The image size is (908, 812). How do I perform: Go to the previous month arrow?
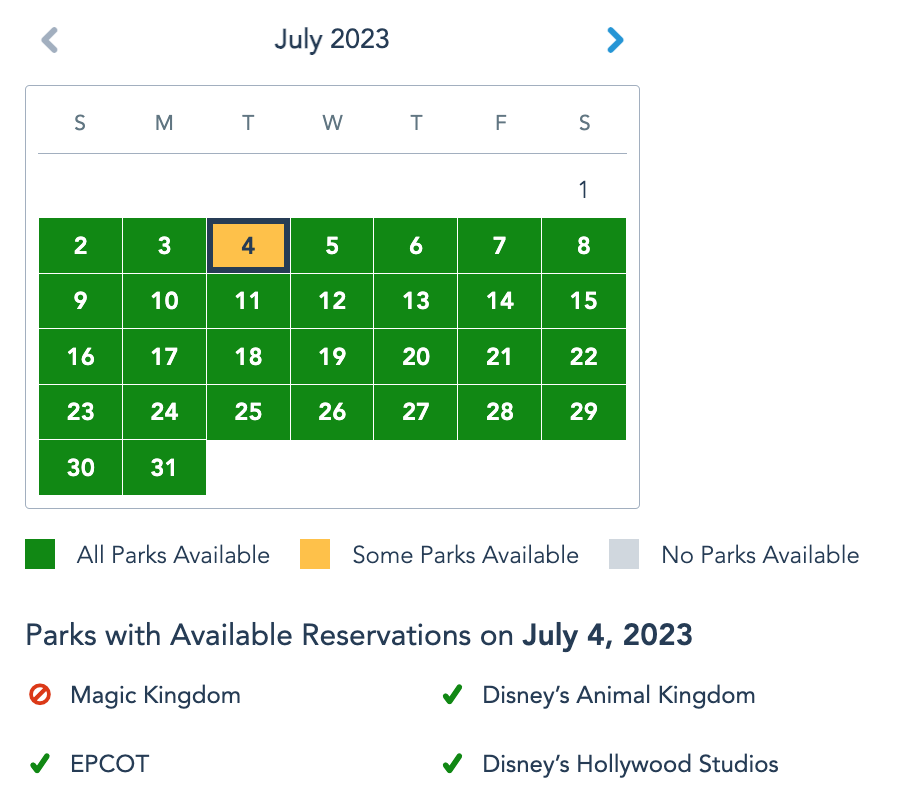point(50,40)
